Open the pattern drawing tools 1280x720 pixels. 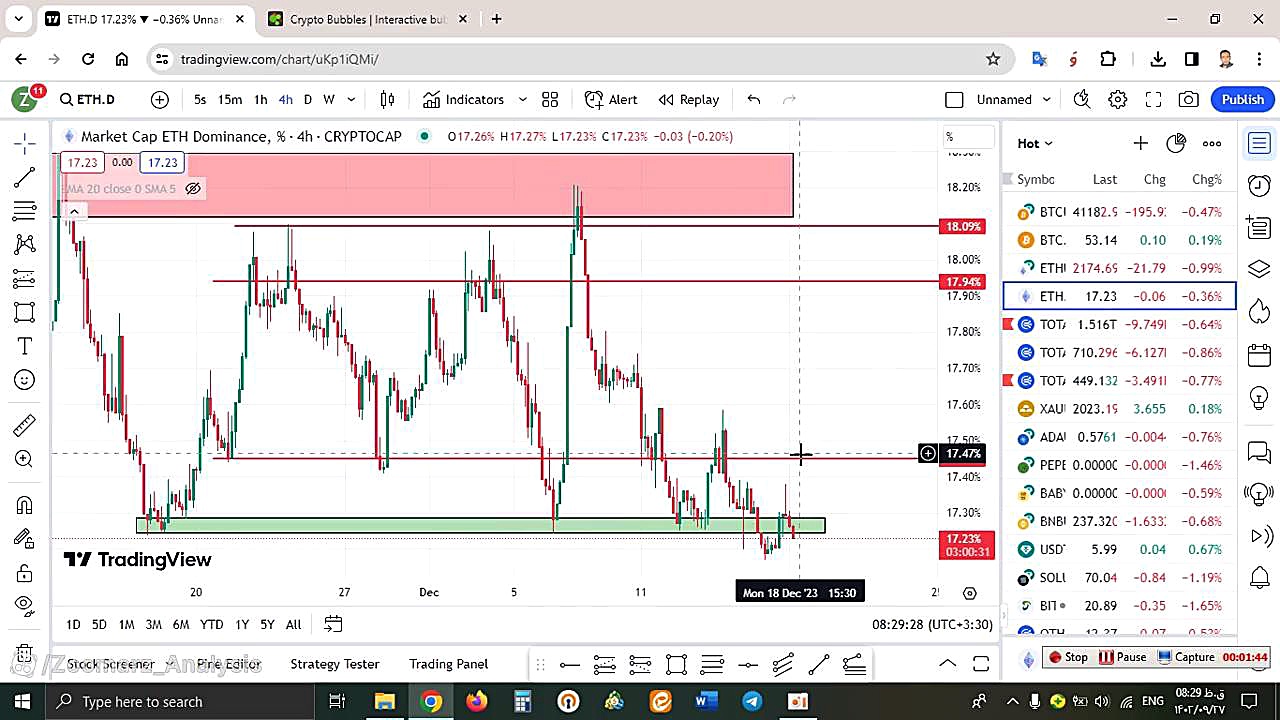pyautogui.click(x=25, y=244)
